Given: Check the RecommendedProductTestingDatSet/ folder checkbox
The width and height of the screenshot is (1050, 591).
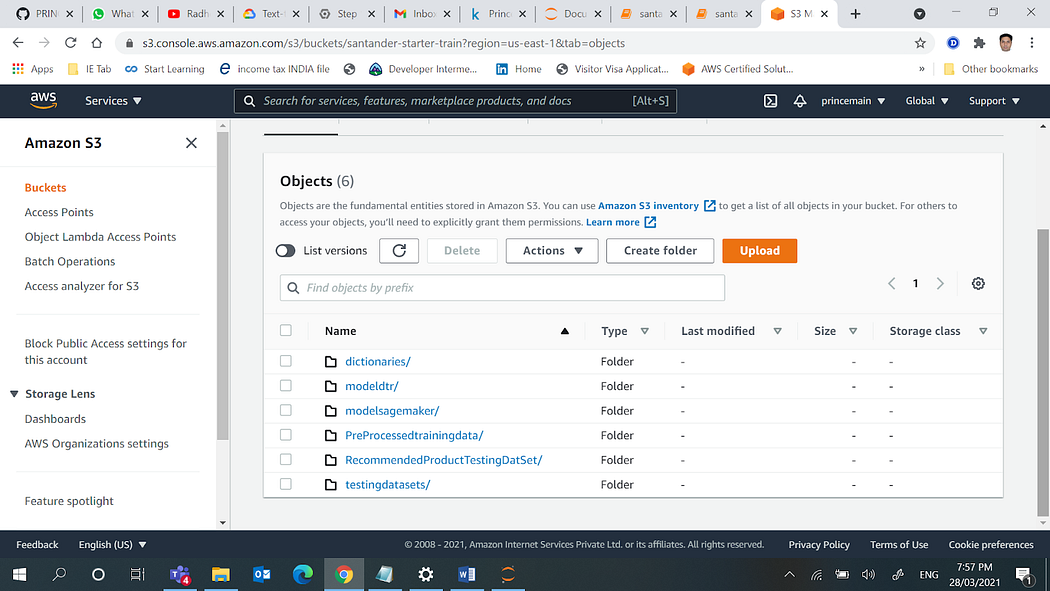Looking at the screenshot, I should pos(286,459).
